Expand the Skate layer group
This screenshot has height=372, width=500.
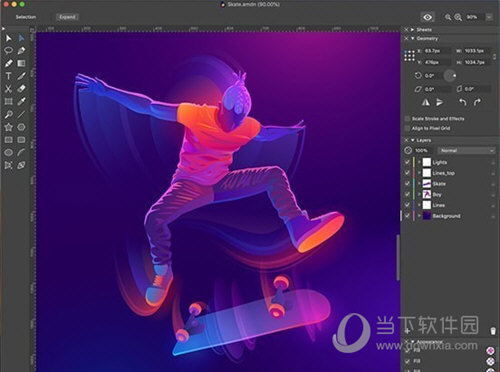419,183
